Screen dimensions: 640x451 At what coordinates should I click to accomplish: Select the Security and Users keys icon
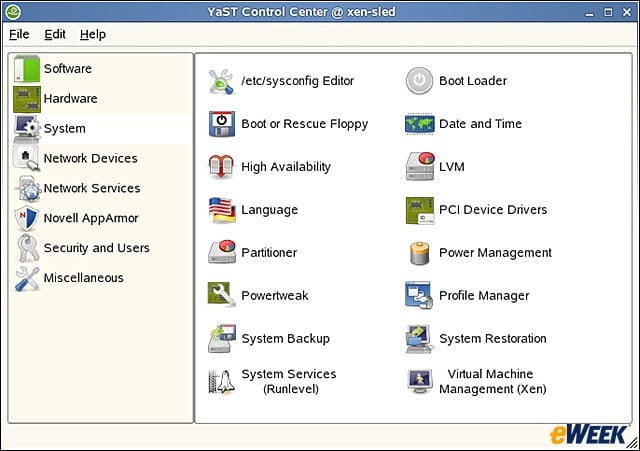(x=27, y=248)
